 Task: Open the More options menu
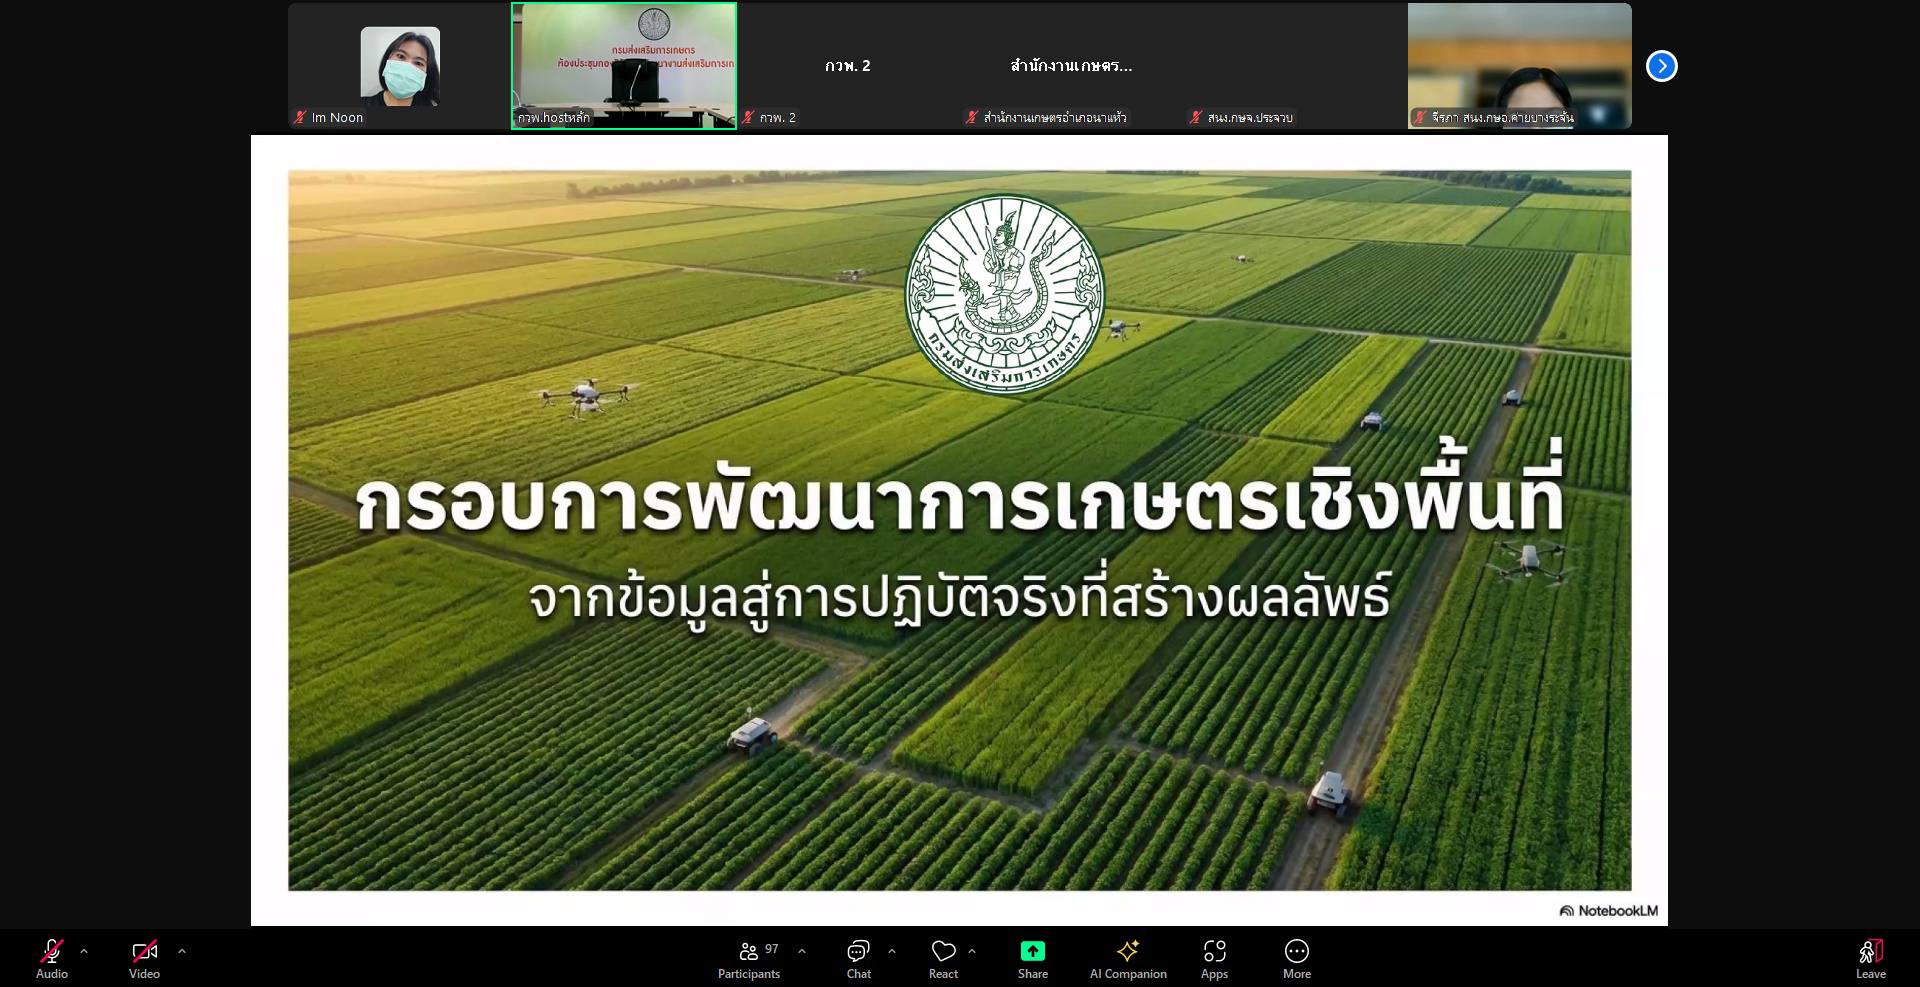click(1296, 958)
